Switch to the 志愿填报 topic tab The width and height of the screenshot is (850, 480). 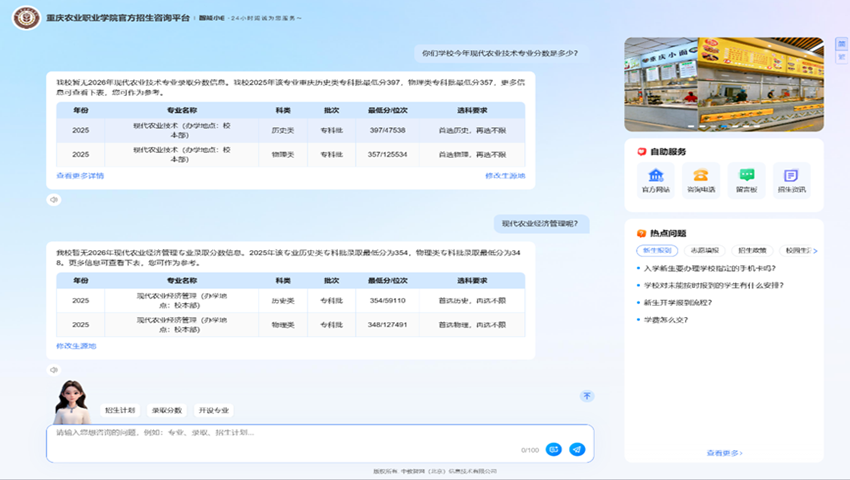pos(703,251)
